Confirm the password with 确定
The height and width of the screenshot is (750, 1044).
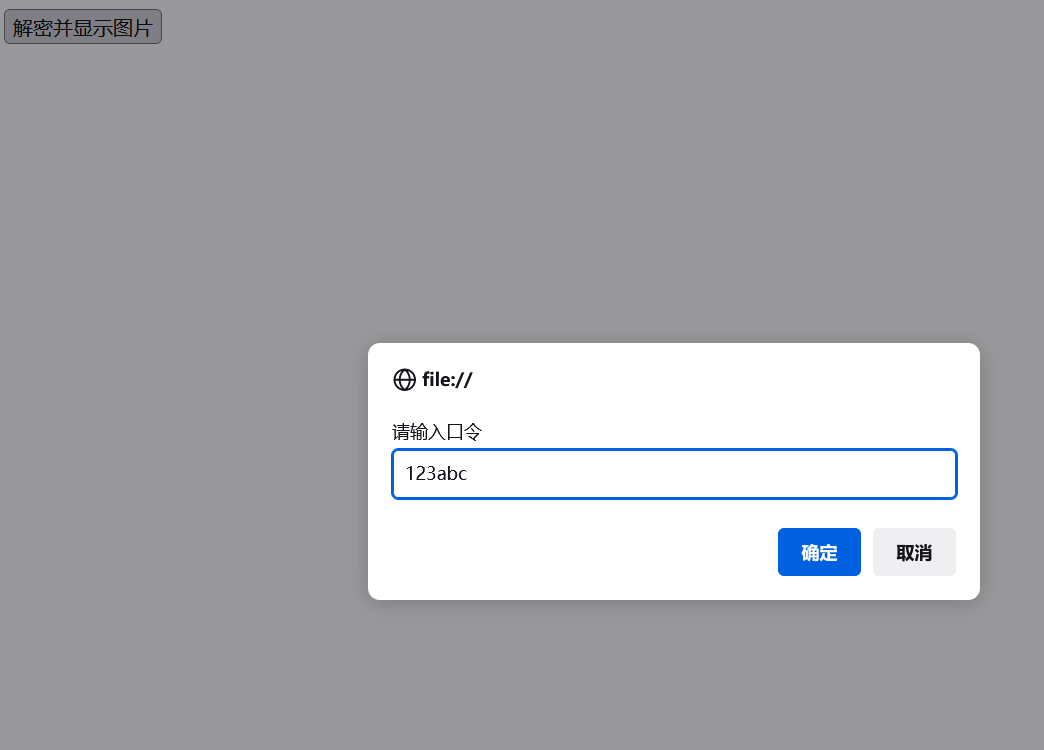click(819, 552)
